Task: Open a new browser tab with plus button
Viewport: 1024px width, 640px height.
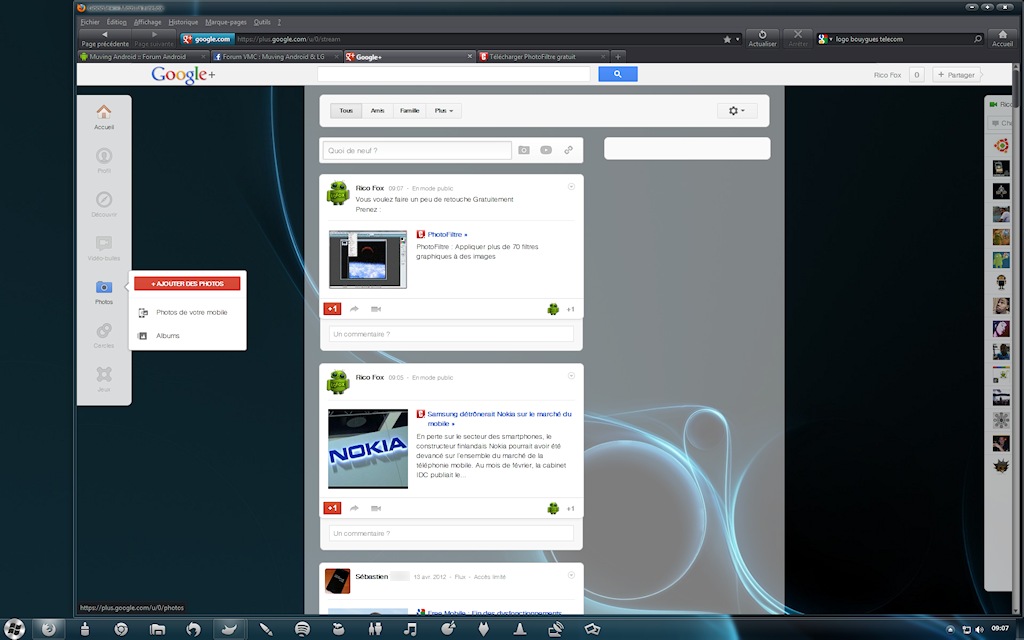Action: (618, 57)
